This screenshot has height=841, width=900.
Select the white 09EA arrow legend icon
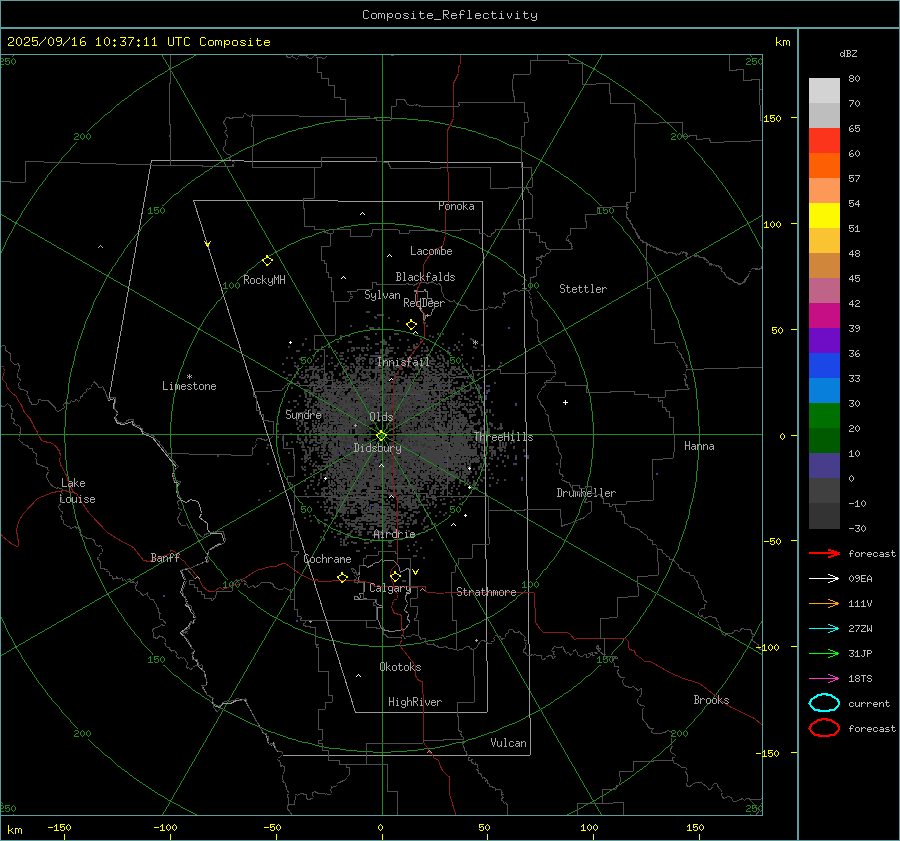[824, 578]
